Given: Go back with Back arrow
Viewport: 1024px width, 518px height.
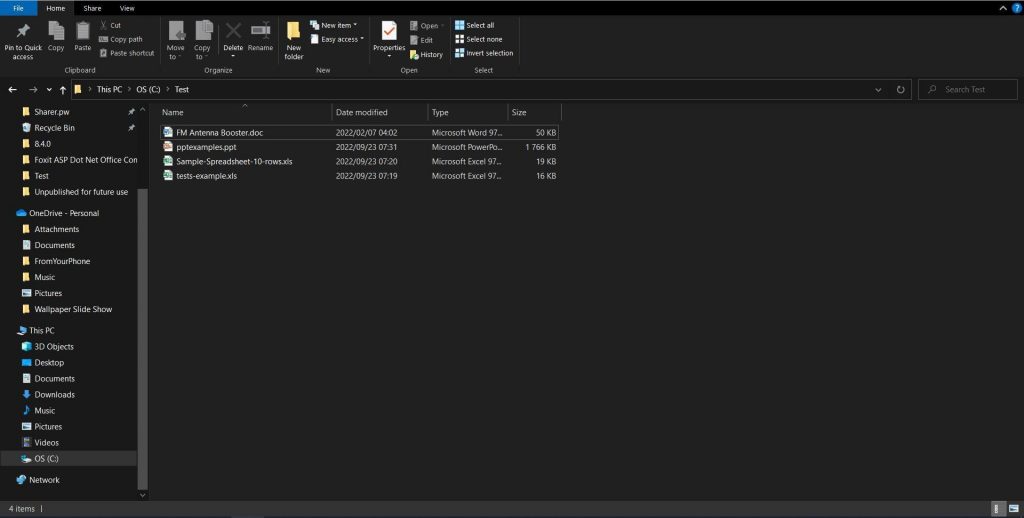Looking at the screenshot, I should coord(12,89).
